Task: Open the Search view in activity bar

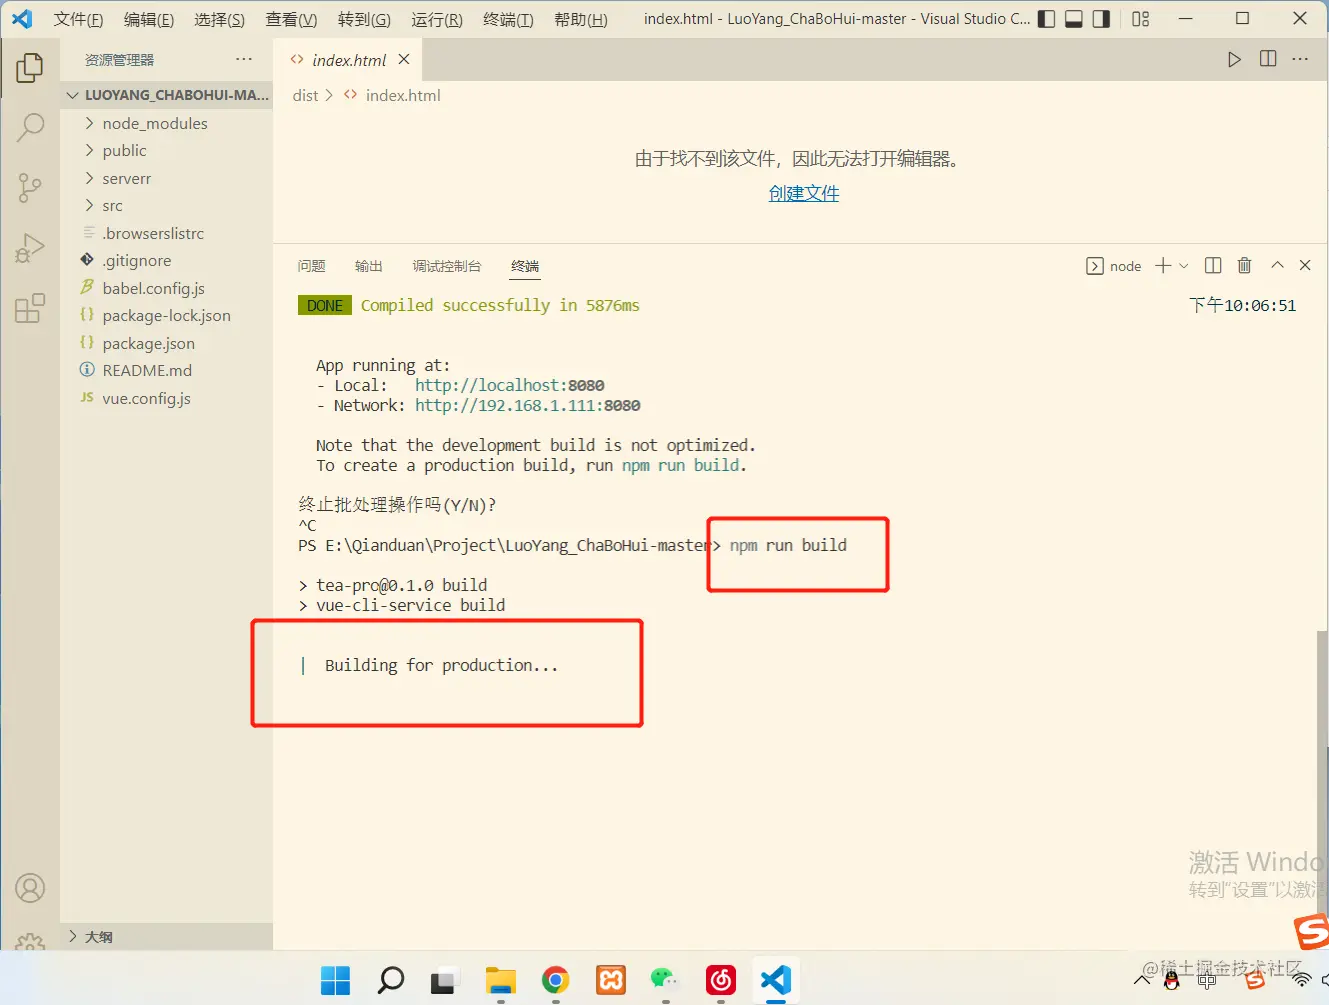Action: (30, 127)
